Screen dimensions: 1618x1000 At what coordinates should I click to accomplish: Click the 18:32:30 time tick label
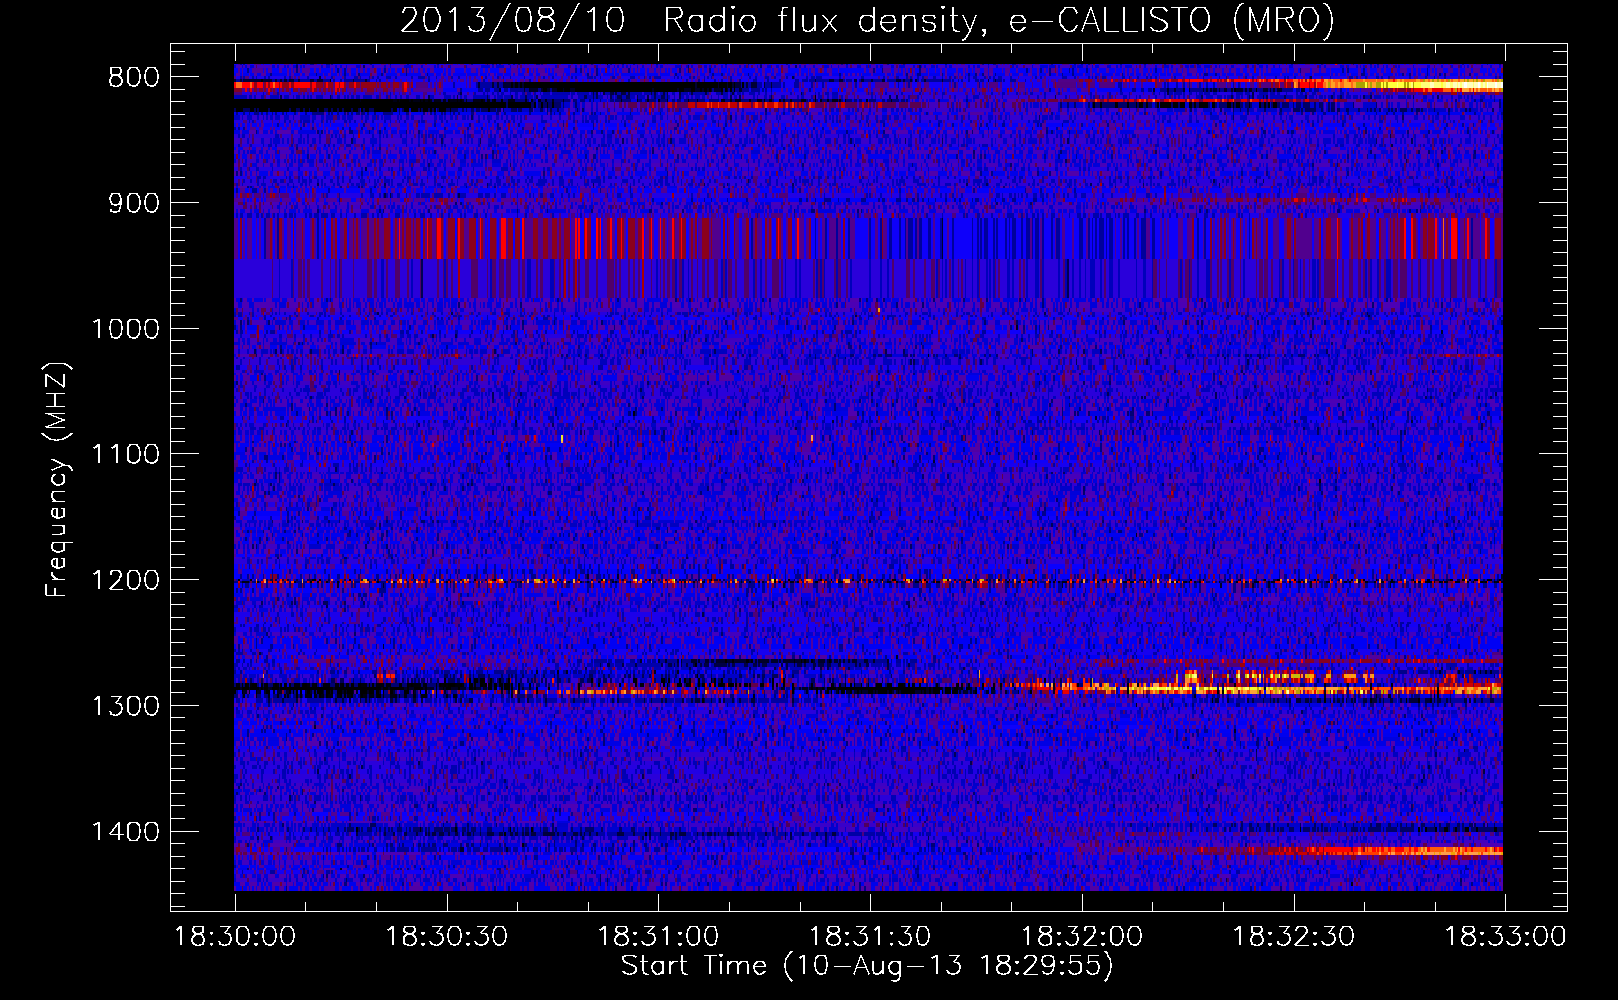(1294, 937)
